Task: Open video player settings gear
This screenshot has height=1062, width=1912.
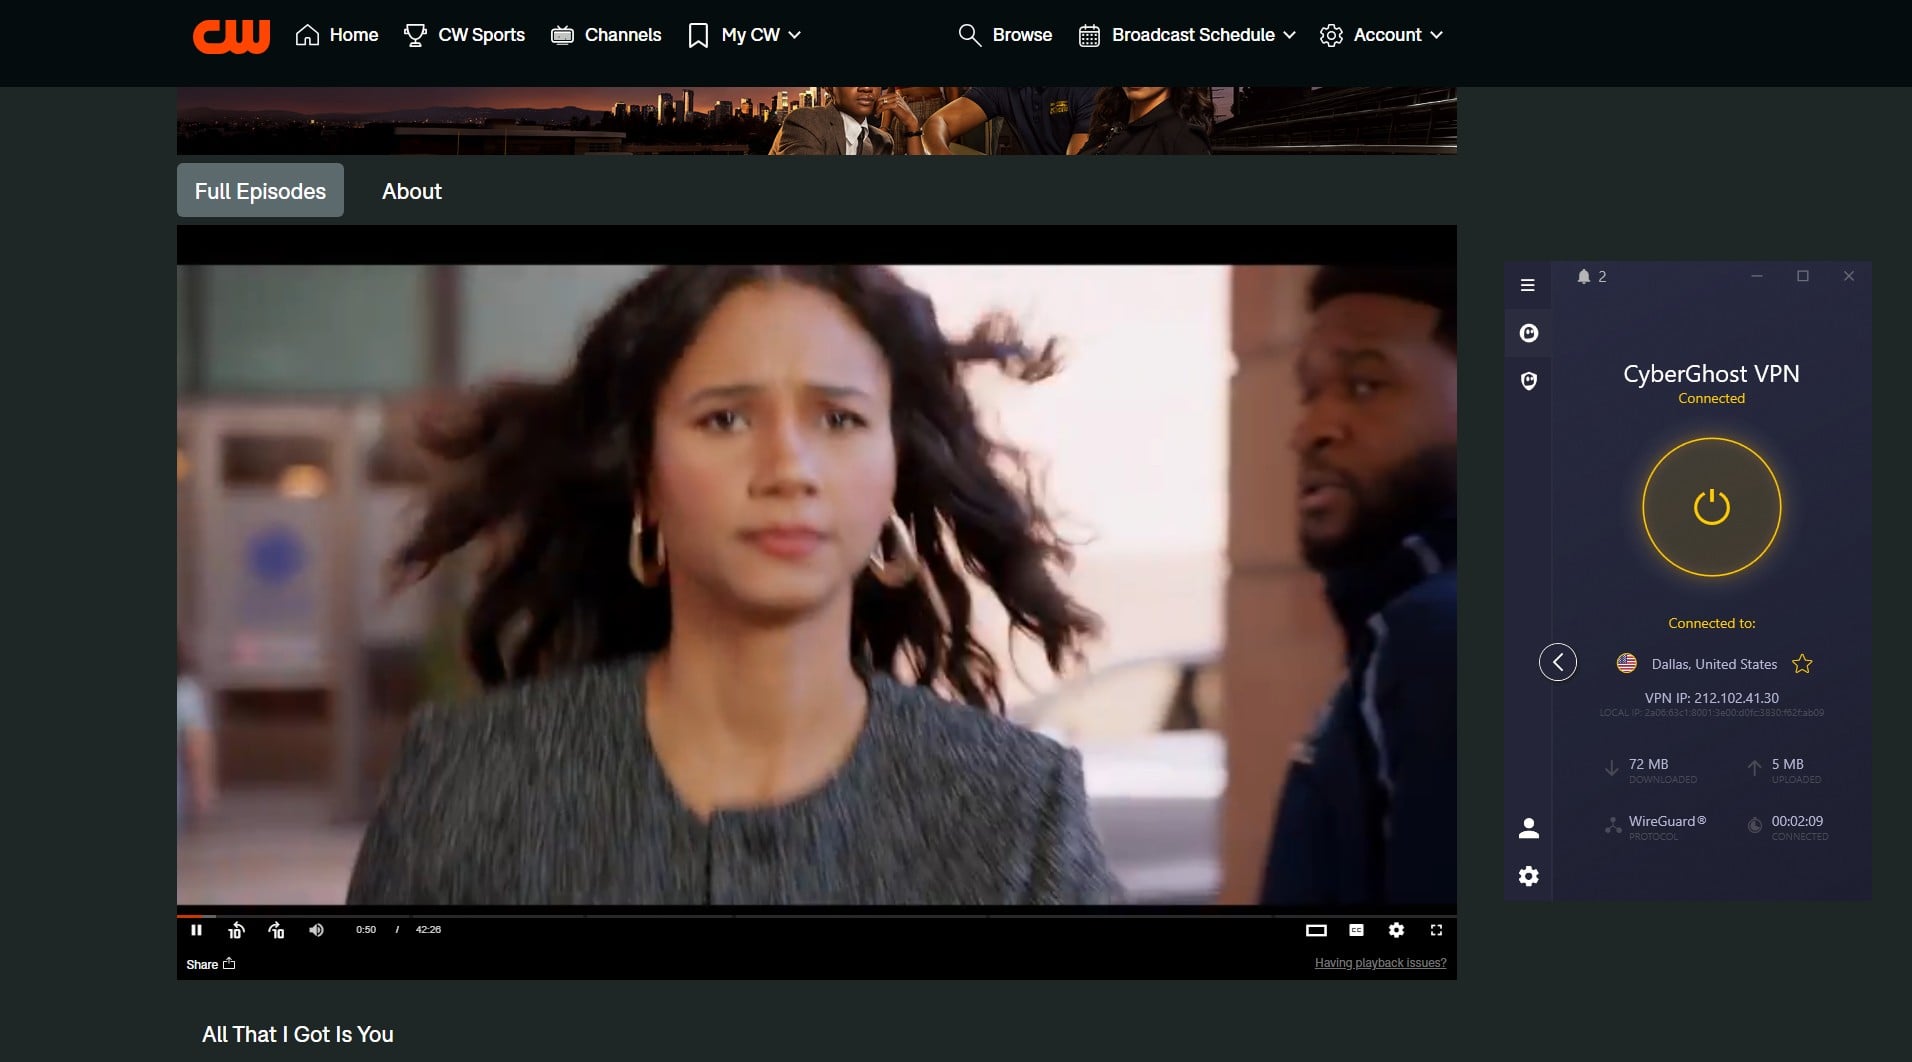Action: (x=1396, y=930)
